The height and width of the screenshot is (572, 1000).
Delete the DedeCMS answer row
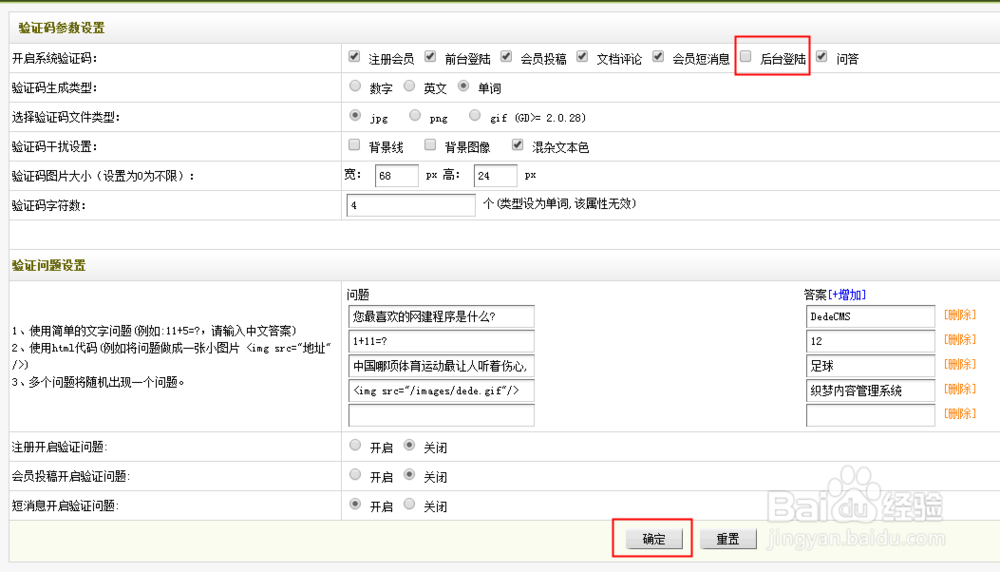pyautogui.click(x=960, y=315)
